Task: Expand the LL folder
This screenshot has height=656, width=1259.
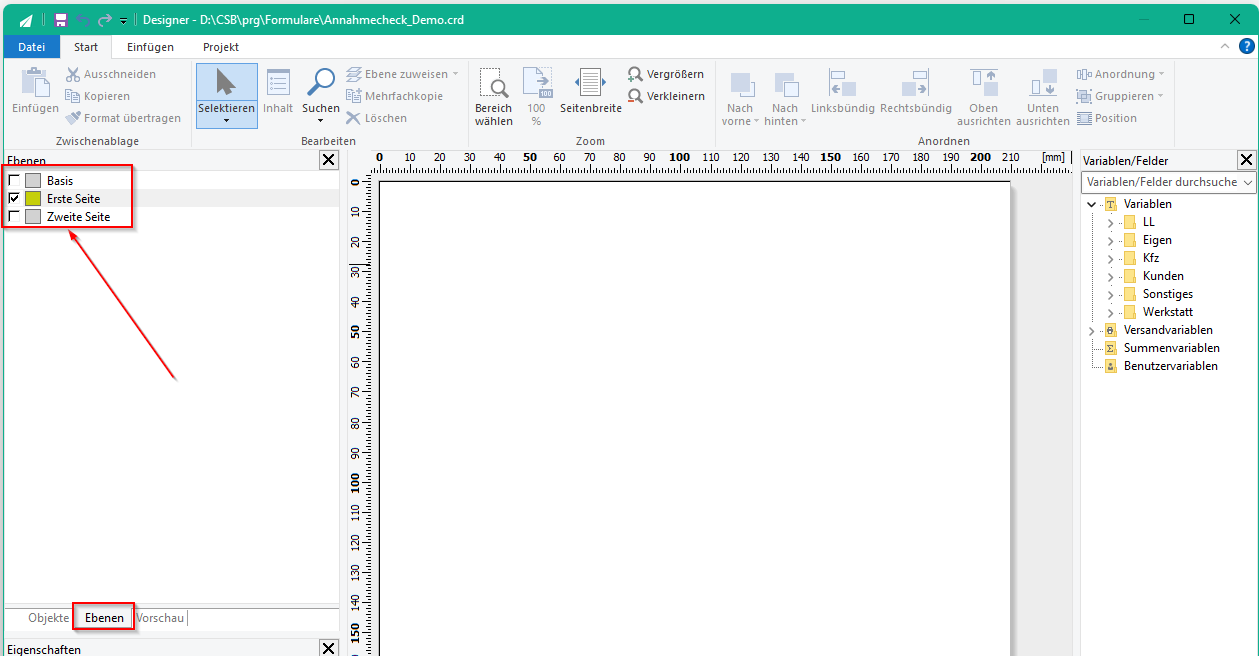Action: (x=1110, y=222)
